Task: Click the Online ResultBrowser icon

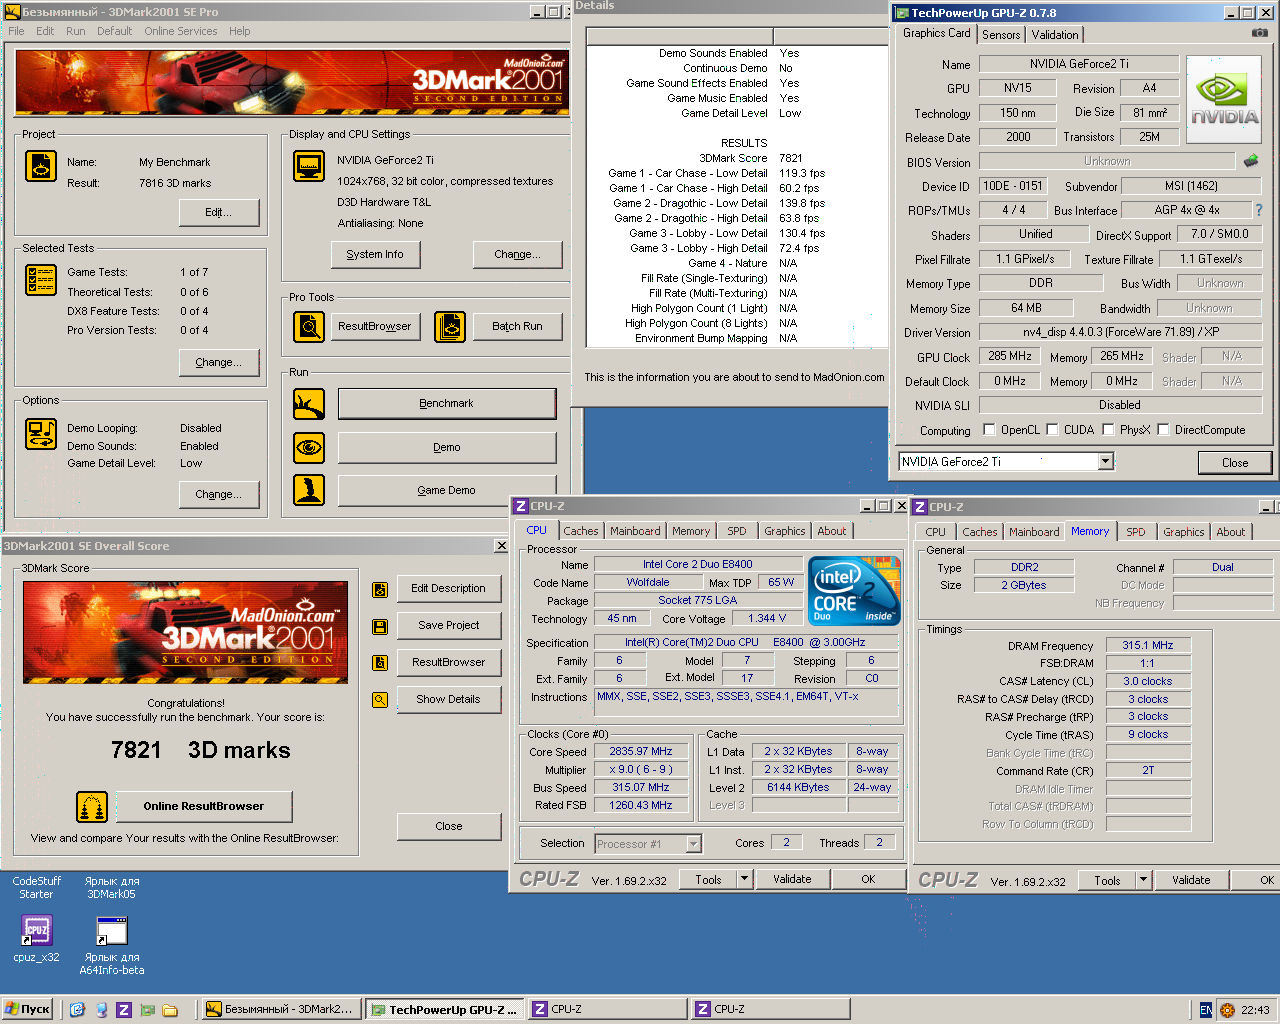Action: 92,806
